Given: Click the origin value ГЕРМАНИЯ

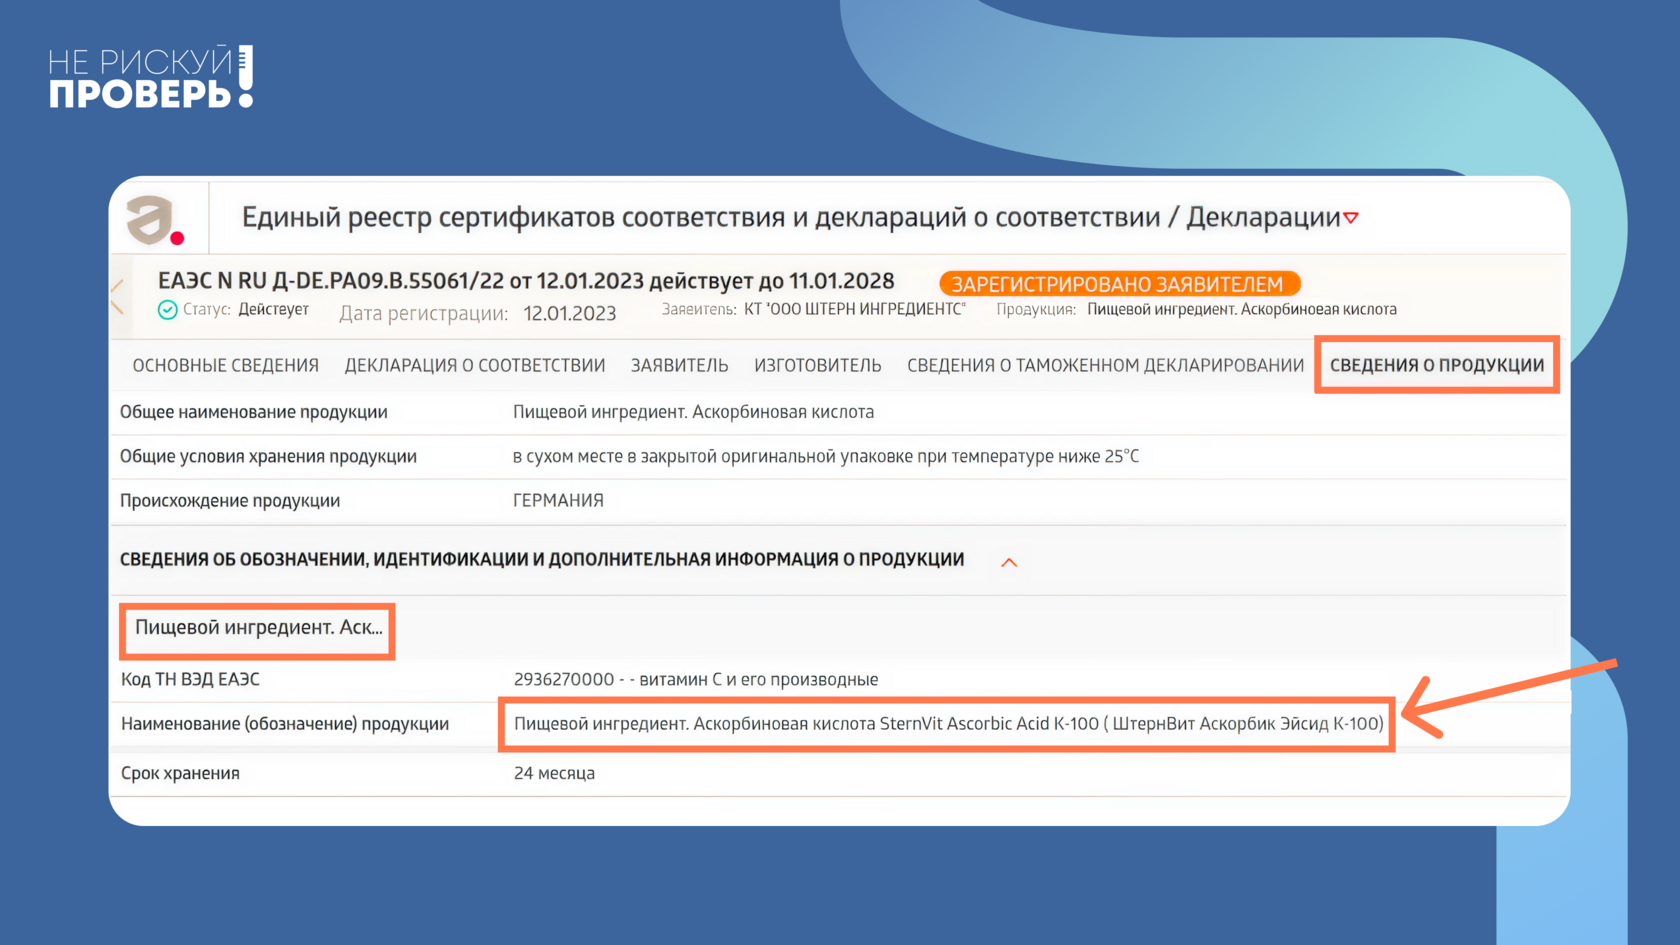Looking at the screenshot, I should pyautogui.click(x=558, y=501).
